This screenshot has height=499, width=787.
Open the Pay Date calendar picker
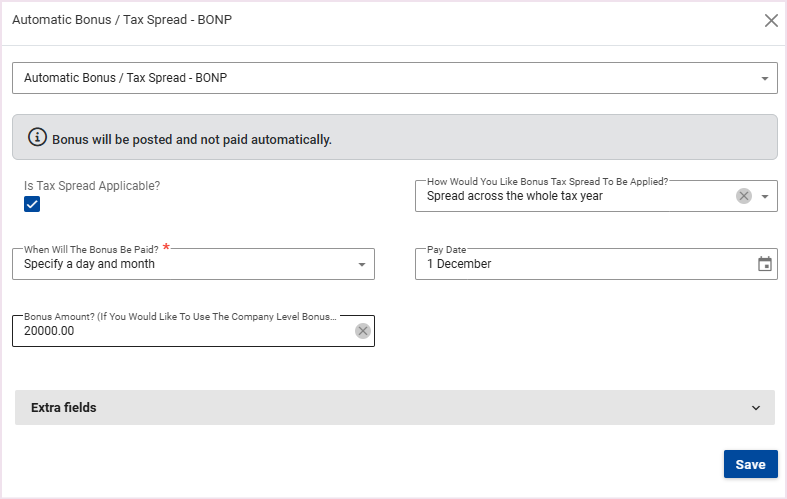pyautogui.click(x=765, y=264)
